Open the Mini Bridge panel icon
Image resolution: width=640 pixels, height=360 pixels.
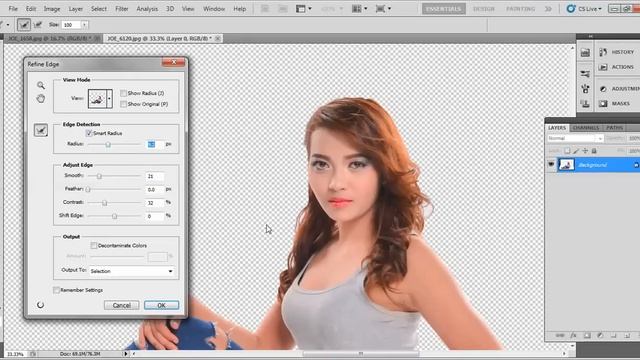pyautogui.click(x=585, y=52)
